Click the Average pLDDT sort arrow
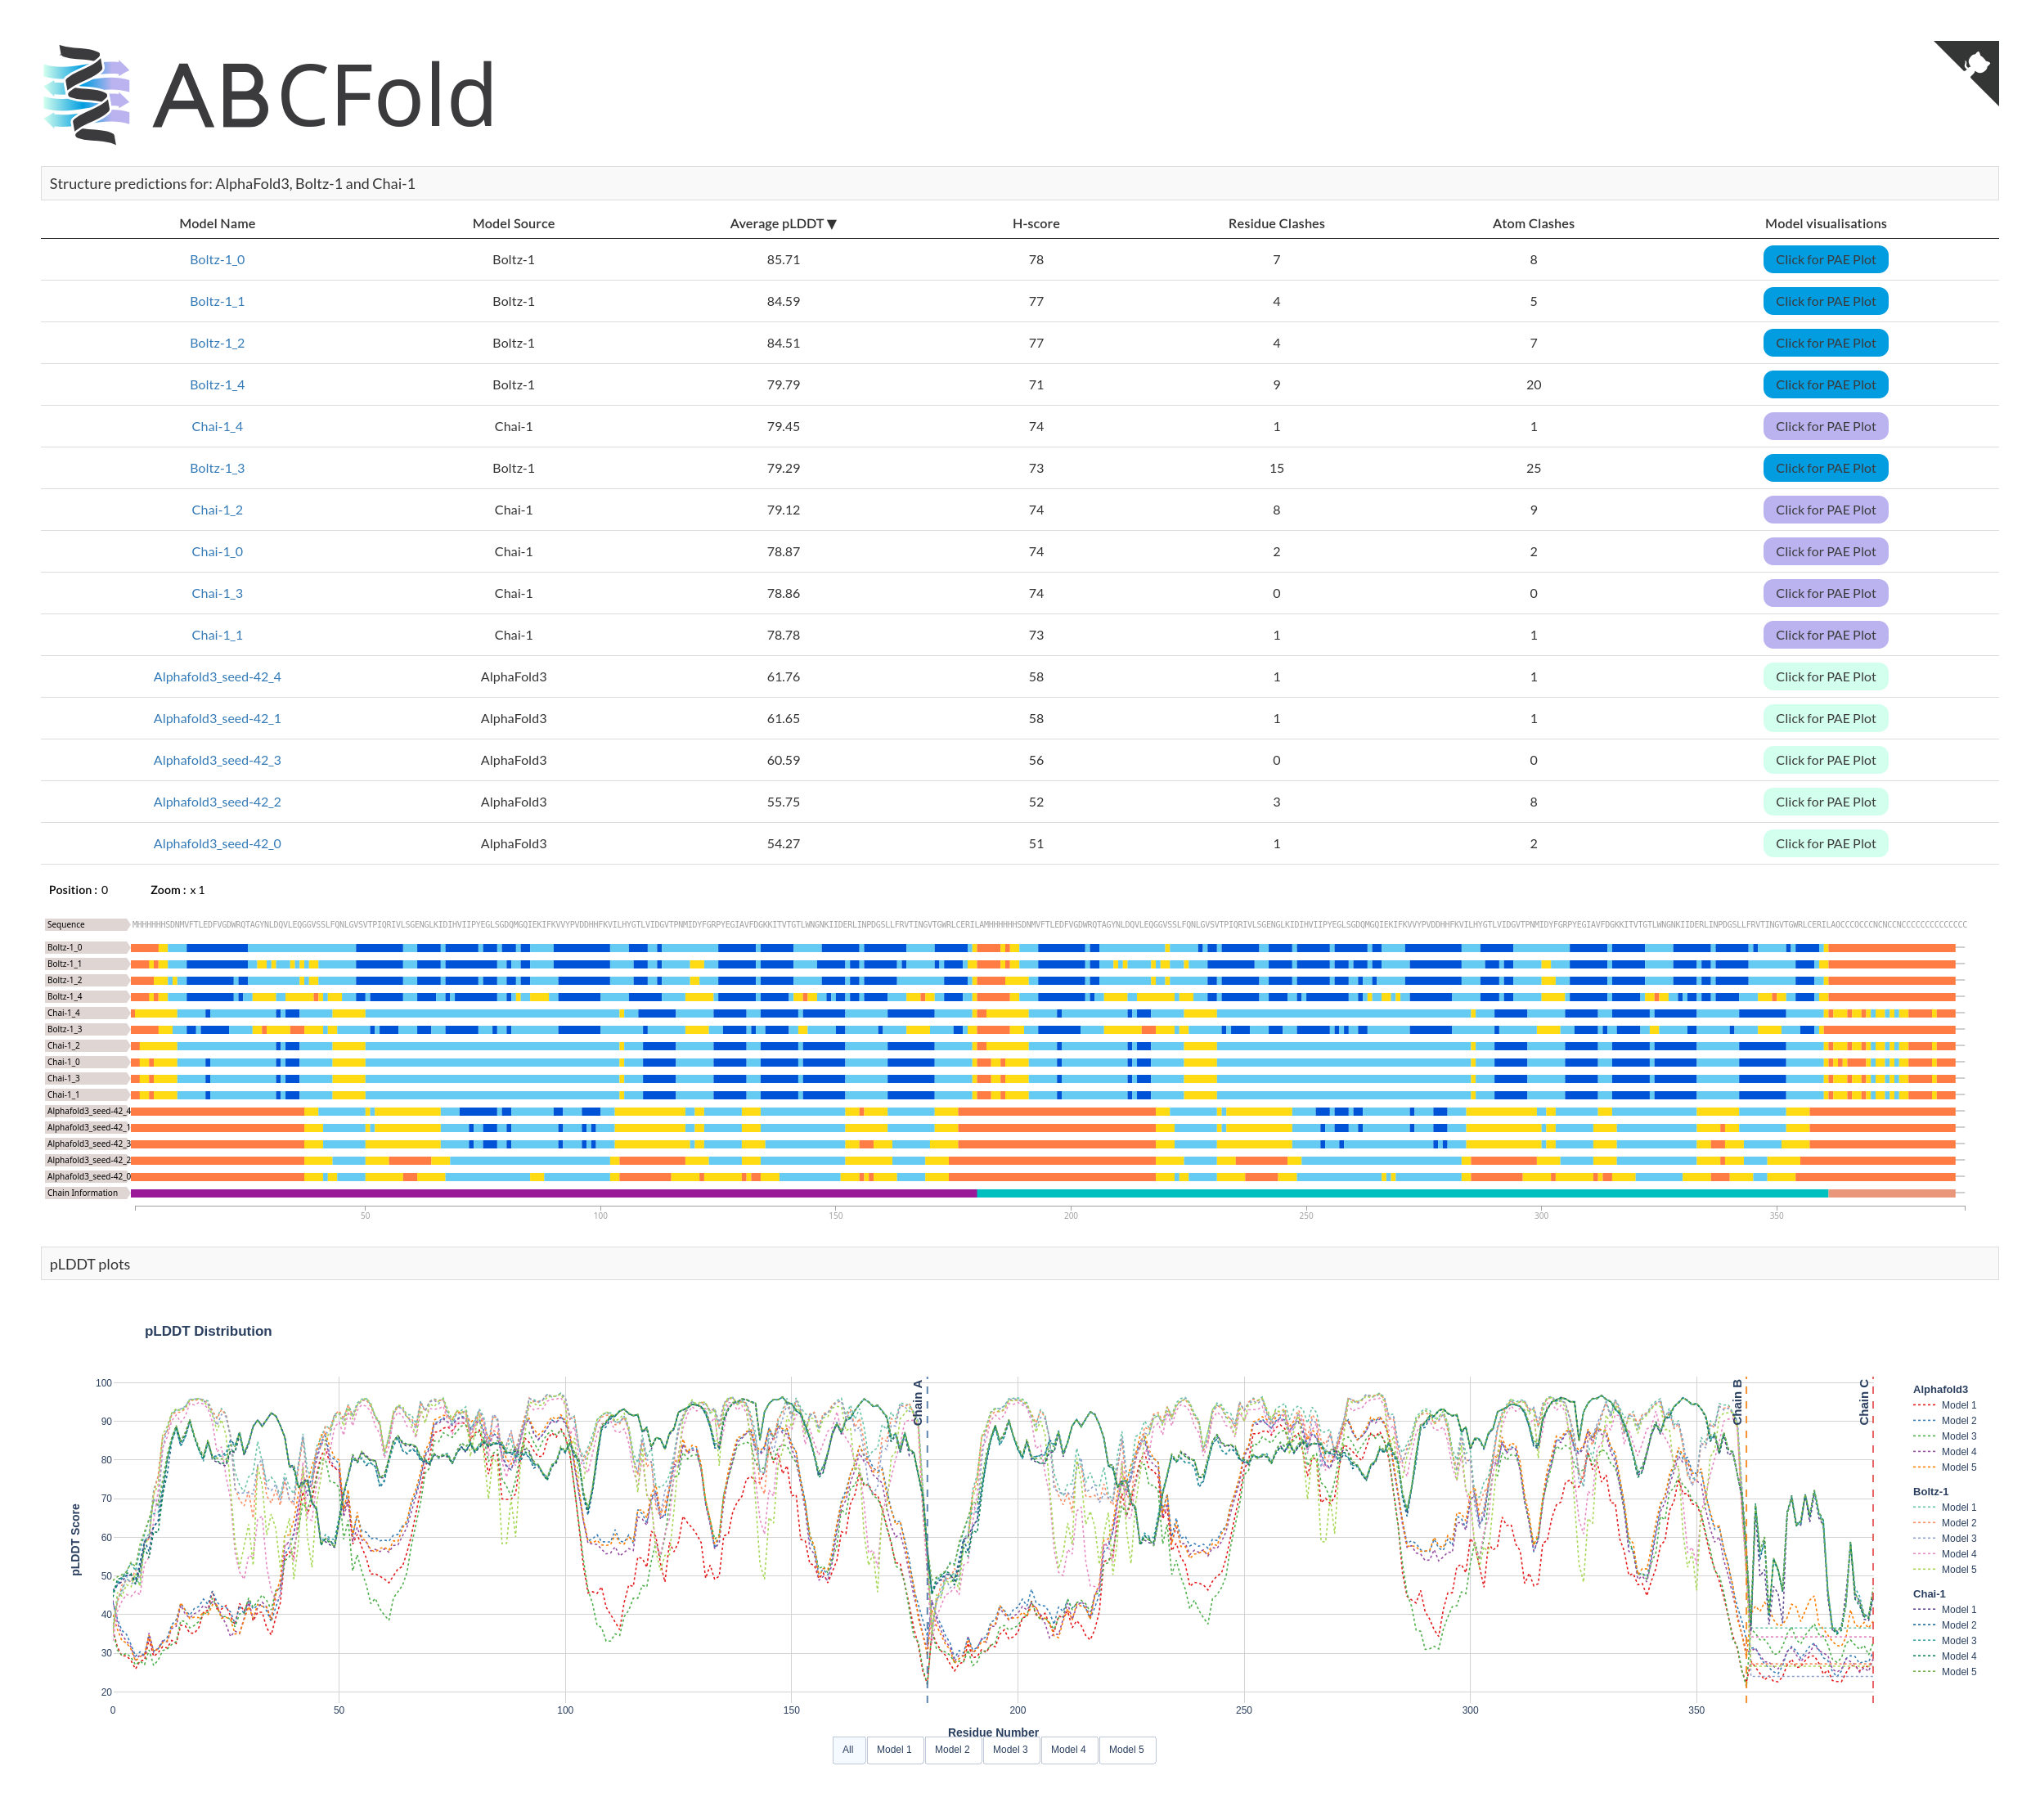2040x1820 pixels. click(832, 224)
